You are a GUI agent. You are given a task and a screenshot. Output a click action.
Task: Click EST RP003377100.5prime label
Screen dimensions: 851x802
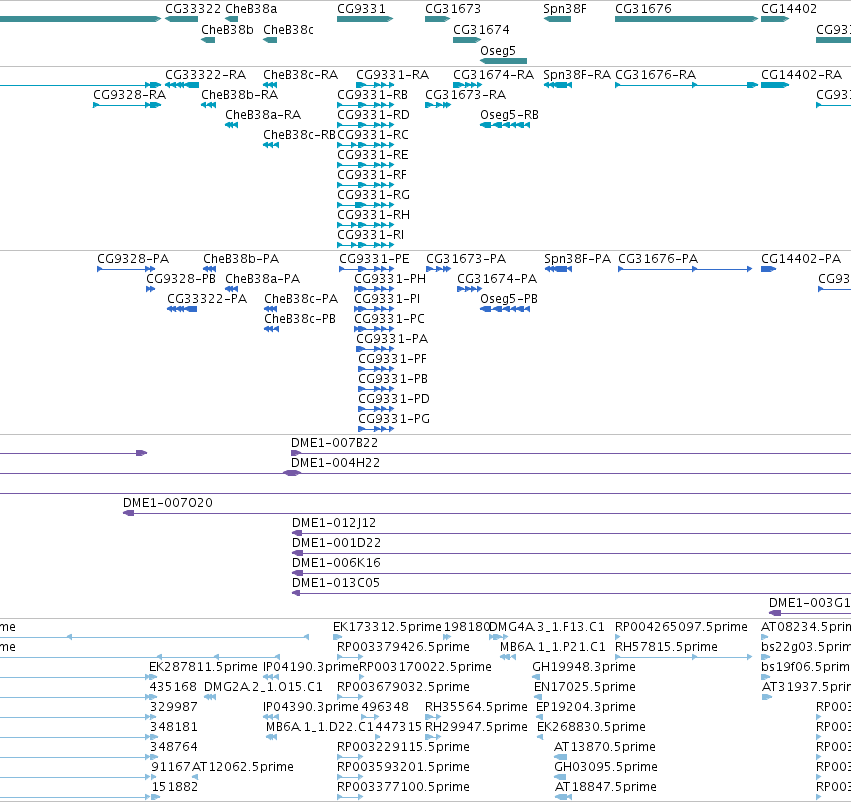[403, 787]
